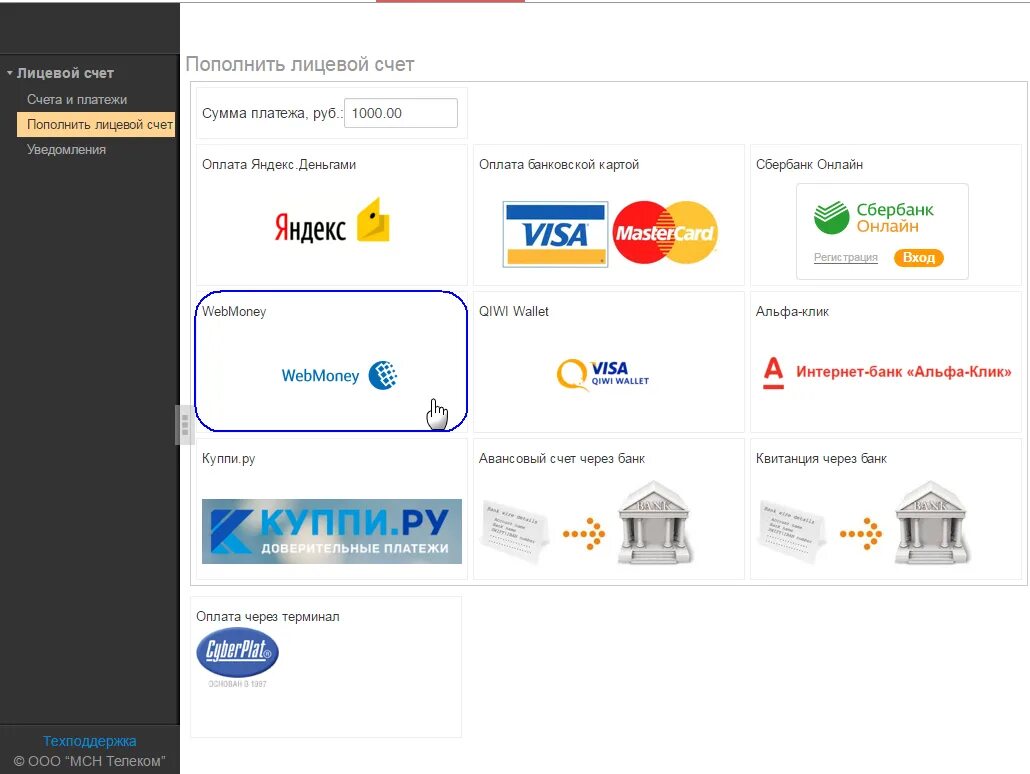Screen dimensions: 1030x774
Task: Open the Техподдержка link
Action: click(90, 740)
